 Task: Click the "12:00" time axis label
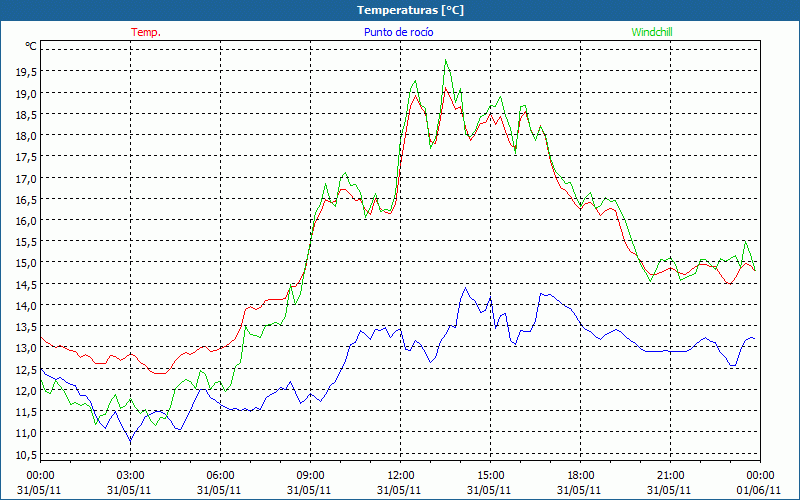tap(401, 476)
